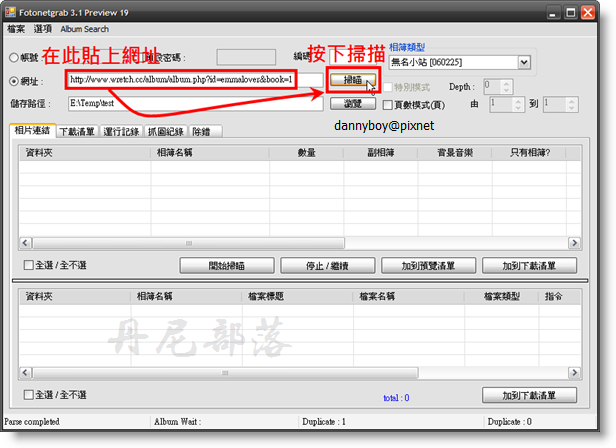Click the 瀏覽 browse button

352,104
